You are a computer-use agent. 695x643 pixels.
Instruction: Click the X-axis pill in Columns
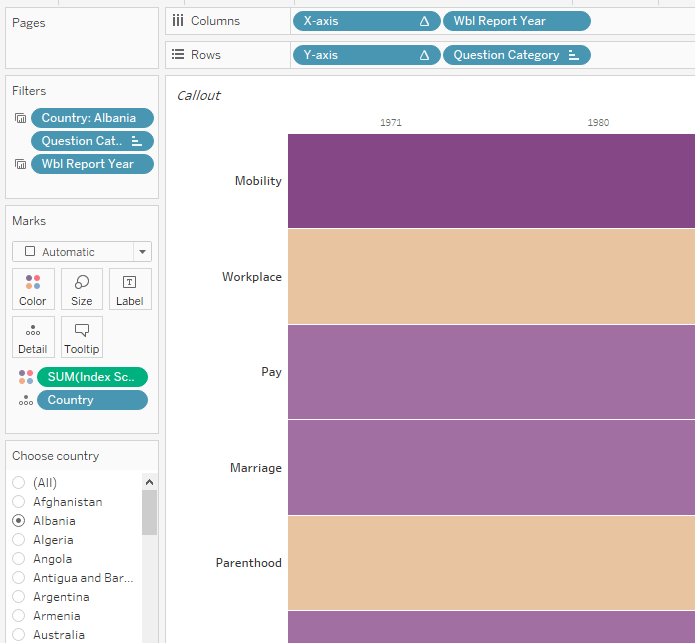point(365,21)
